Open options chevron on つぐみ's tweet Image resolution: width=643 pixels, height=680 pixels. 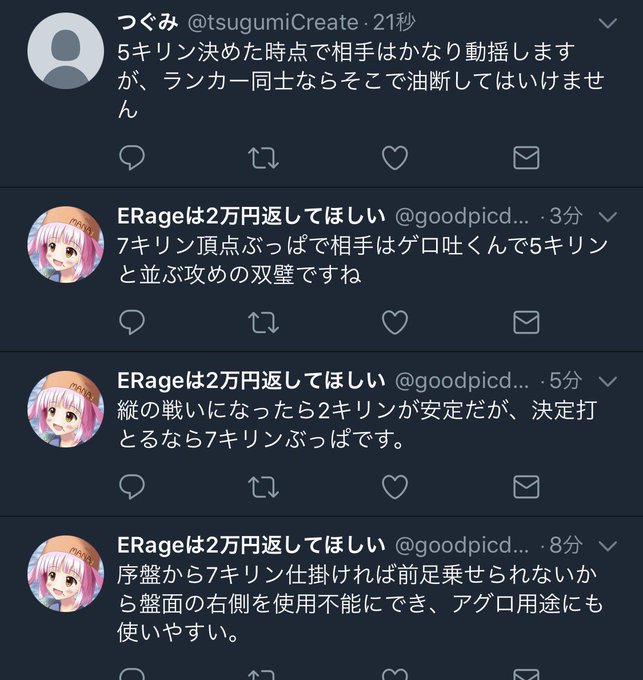coord(607,23)
